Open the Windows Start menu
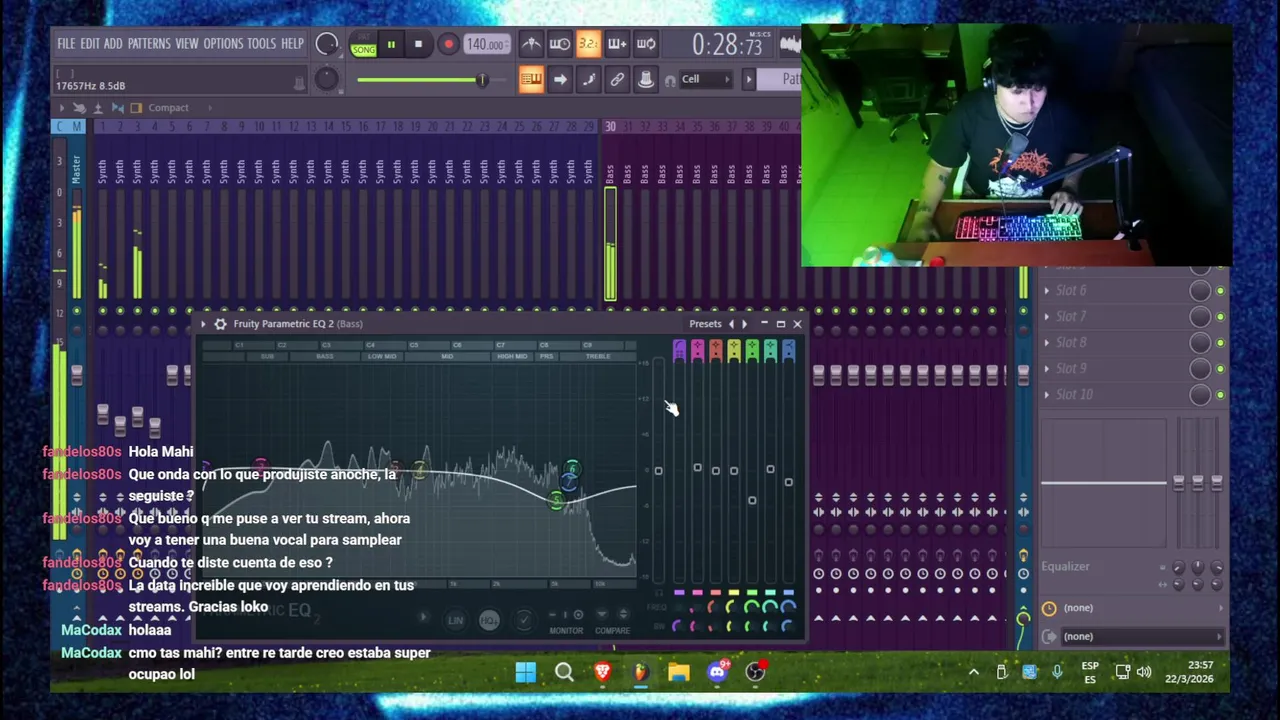 525,672
